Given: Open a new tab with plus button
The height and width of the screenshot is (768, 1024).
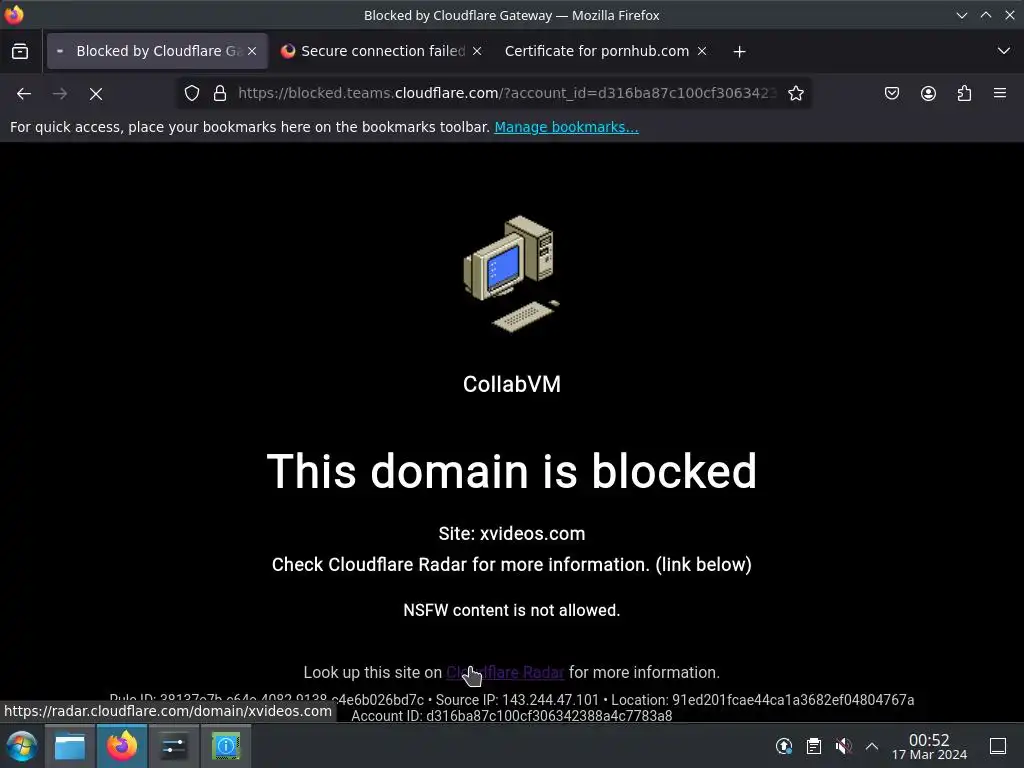Looking at the screenshot, I should [739, 52].
